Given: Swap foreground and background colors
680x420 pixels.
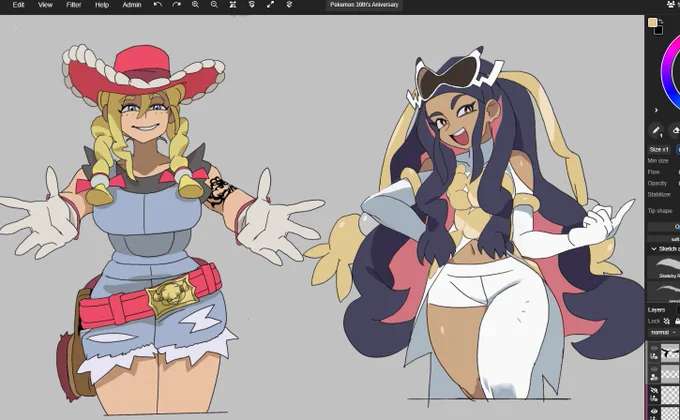Looking at the screenshot, I should [x=661, y=21].
